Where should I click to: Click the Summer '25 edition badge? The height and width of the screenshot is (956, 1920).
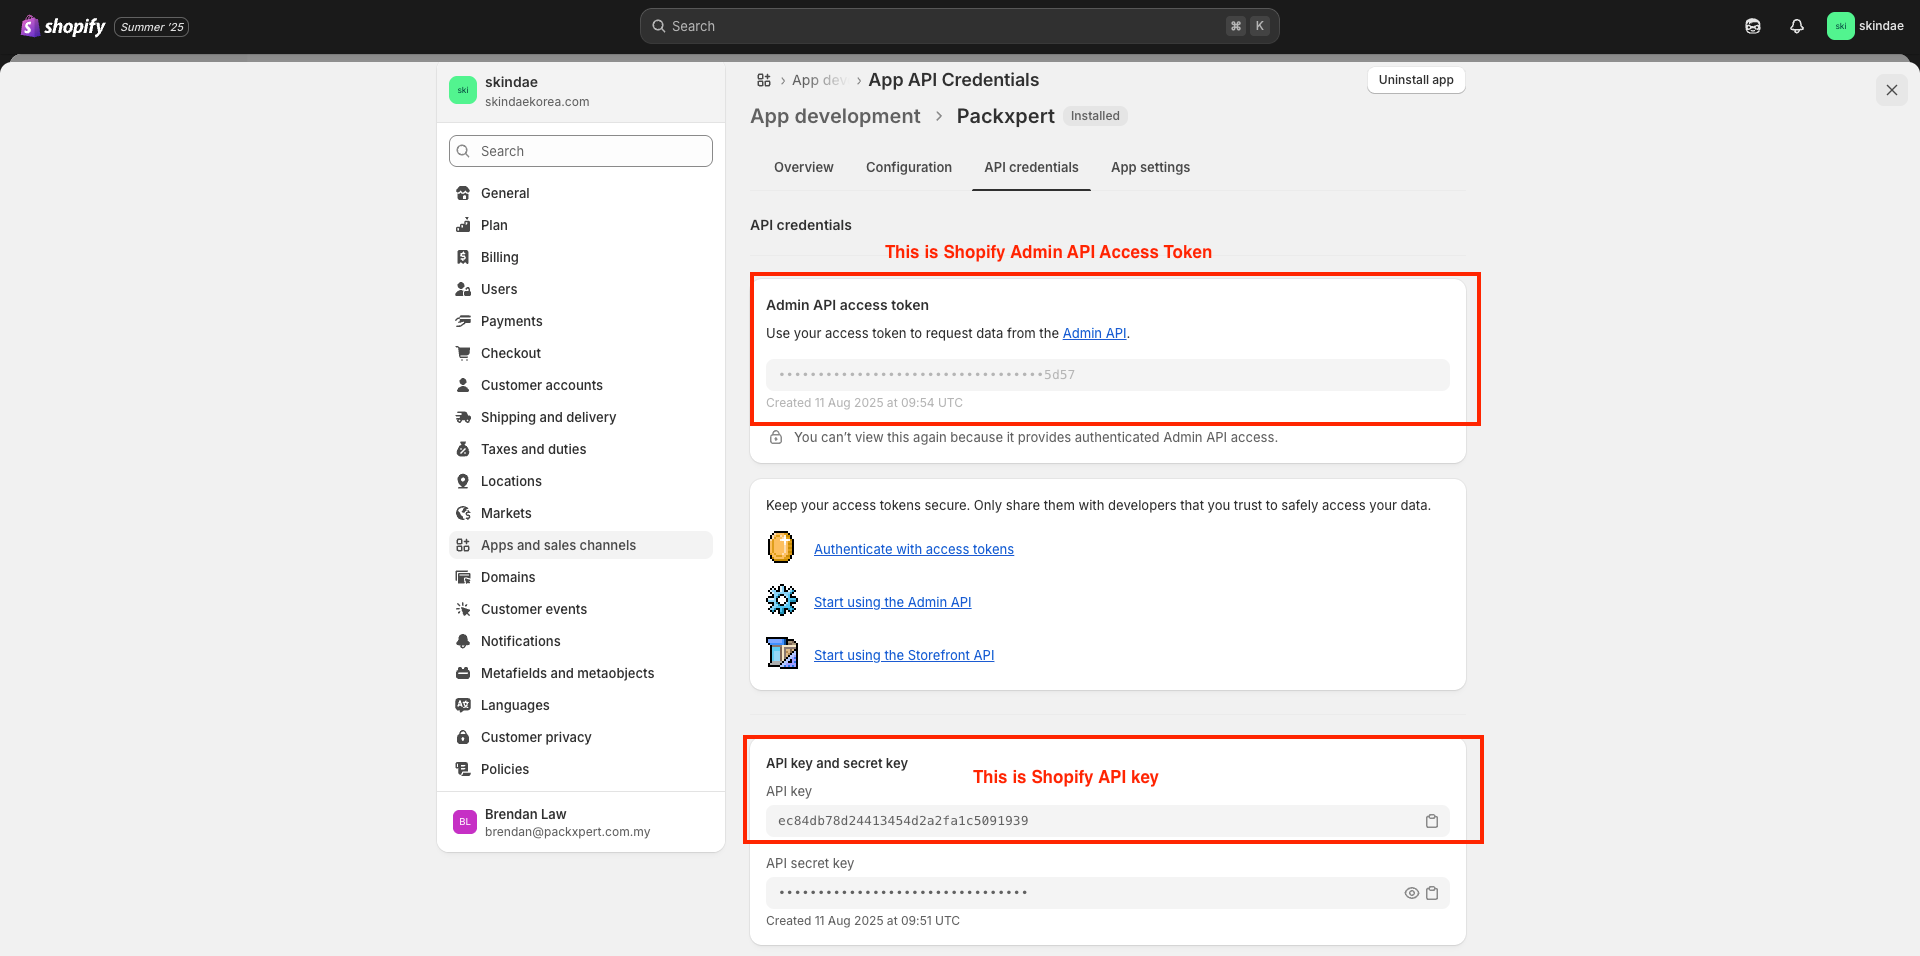pos(152,27)
